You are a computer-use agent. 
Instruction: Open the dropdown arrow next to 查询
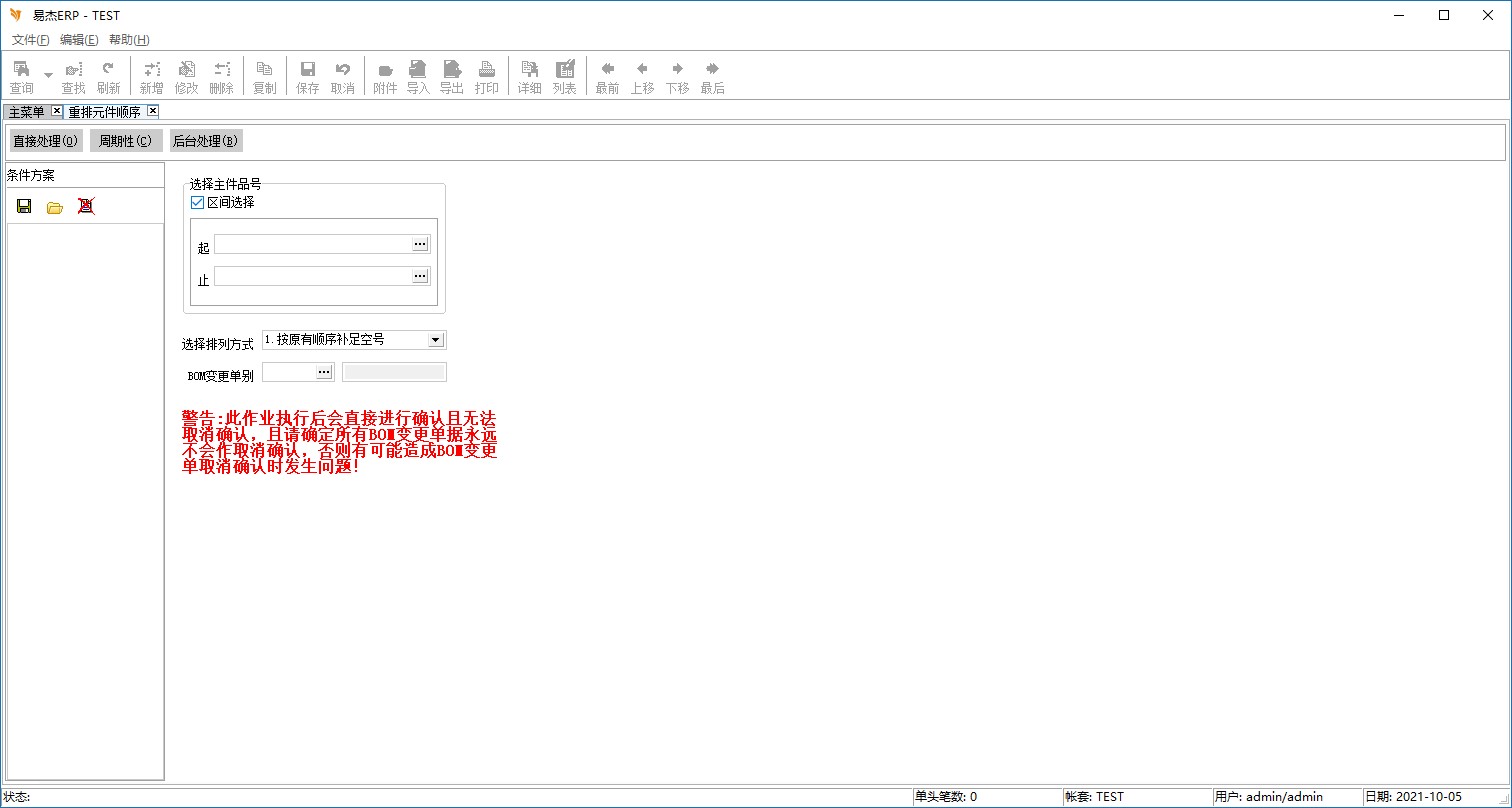pyautogui.click(x=48, y=74)
